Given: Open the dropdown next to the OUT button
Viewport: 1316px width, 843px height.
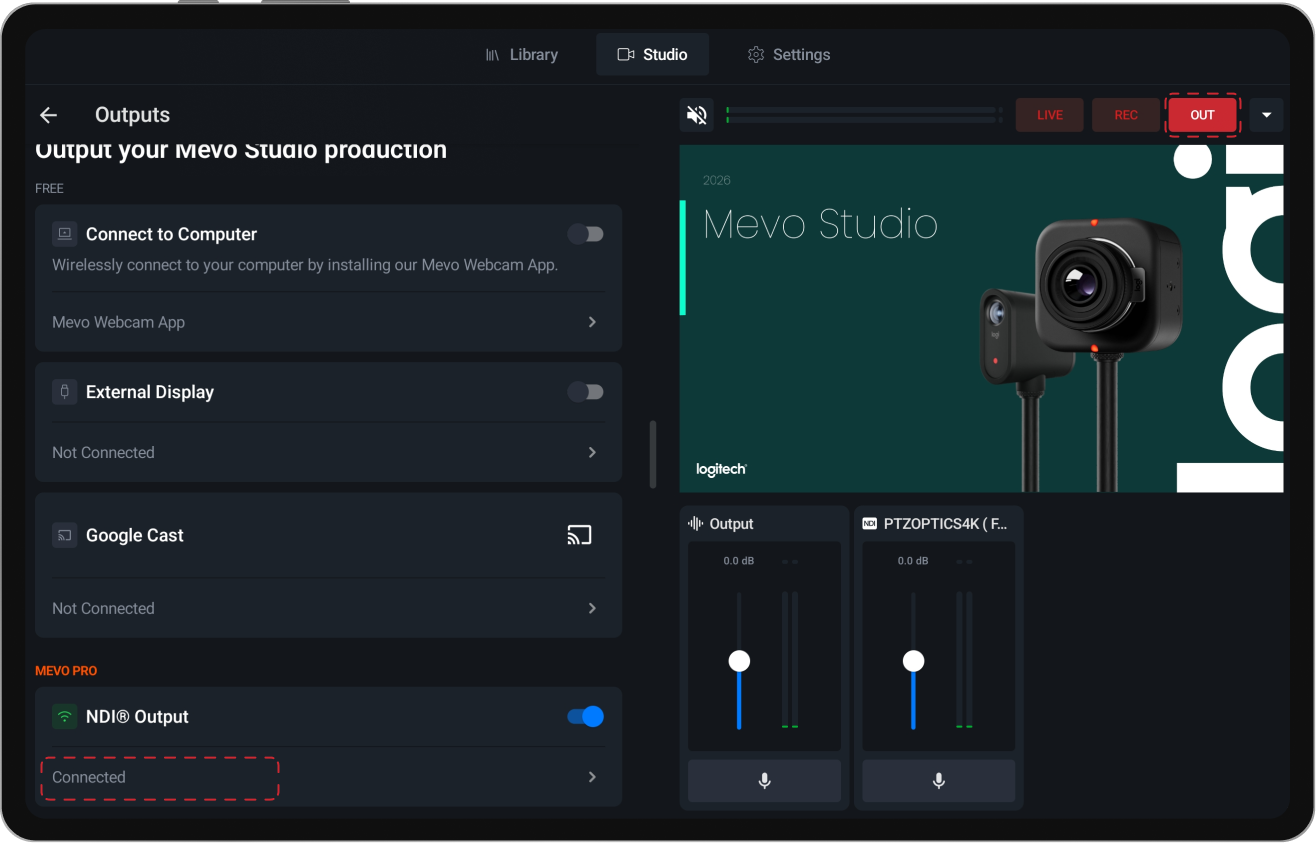Looking at the screenshot, I should click(1266, 114).
